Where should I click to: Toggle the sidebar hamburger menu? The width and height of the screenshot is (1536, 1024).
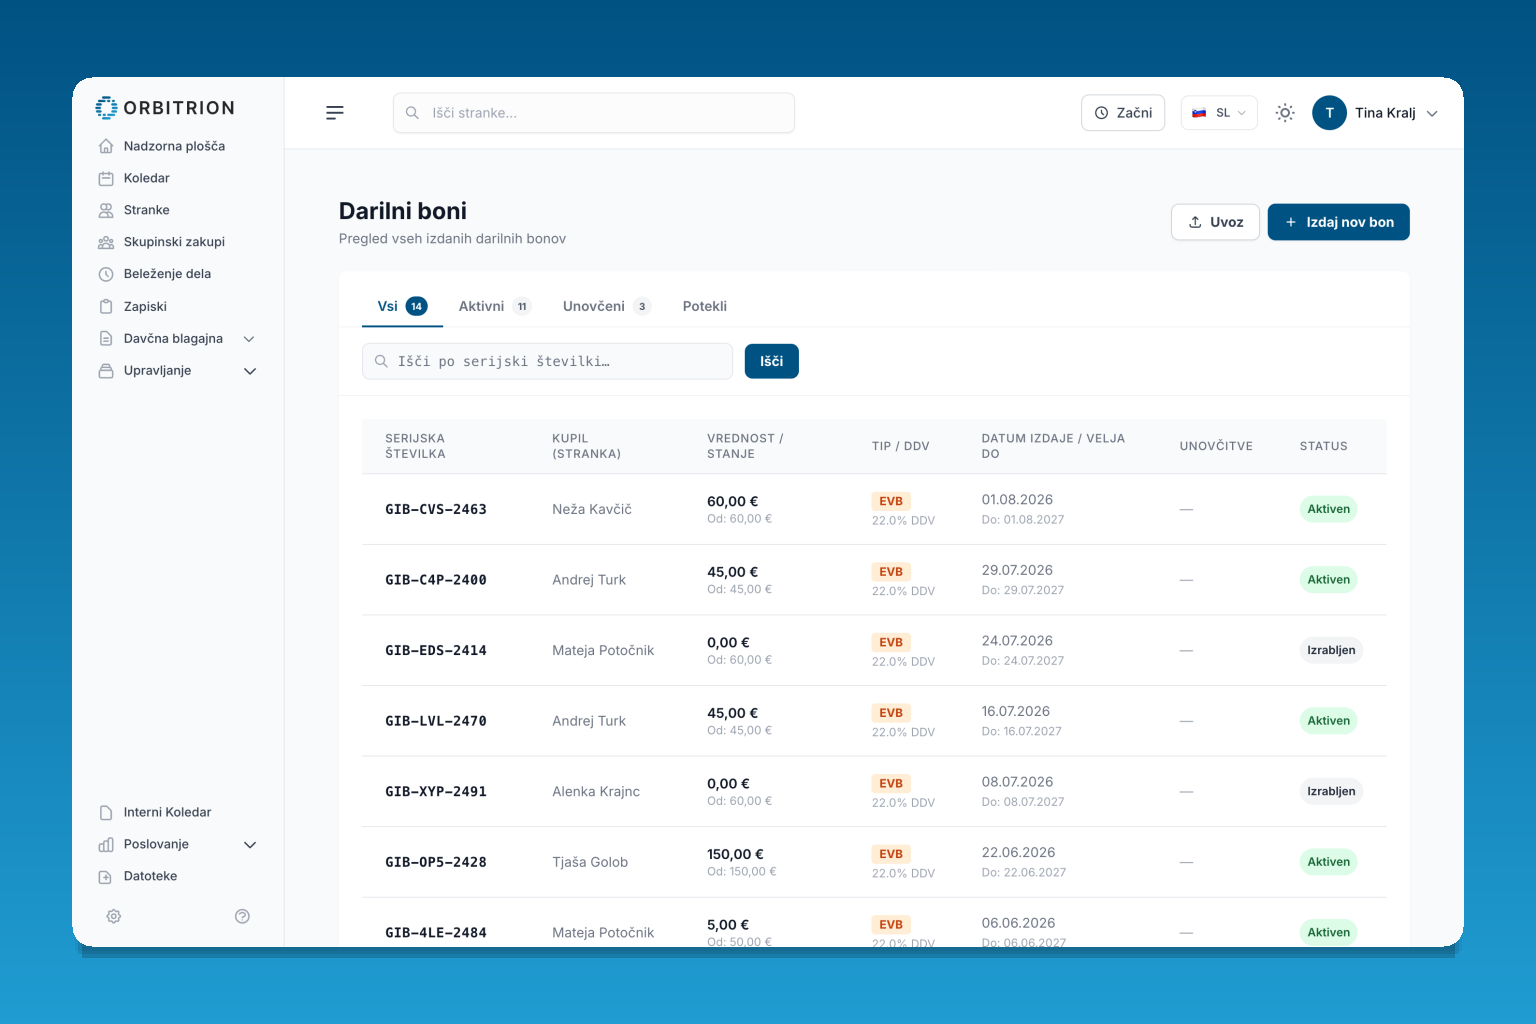pos(335,113)
